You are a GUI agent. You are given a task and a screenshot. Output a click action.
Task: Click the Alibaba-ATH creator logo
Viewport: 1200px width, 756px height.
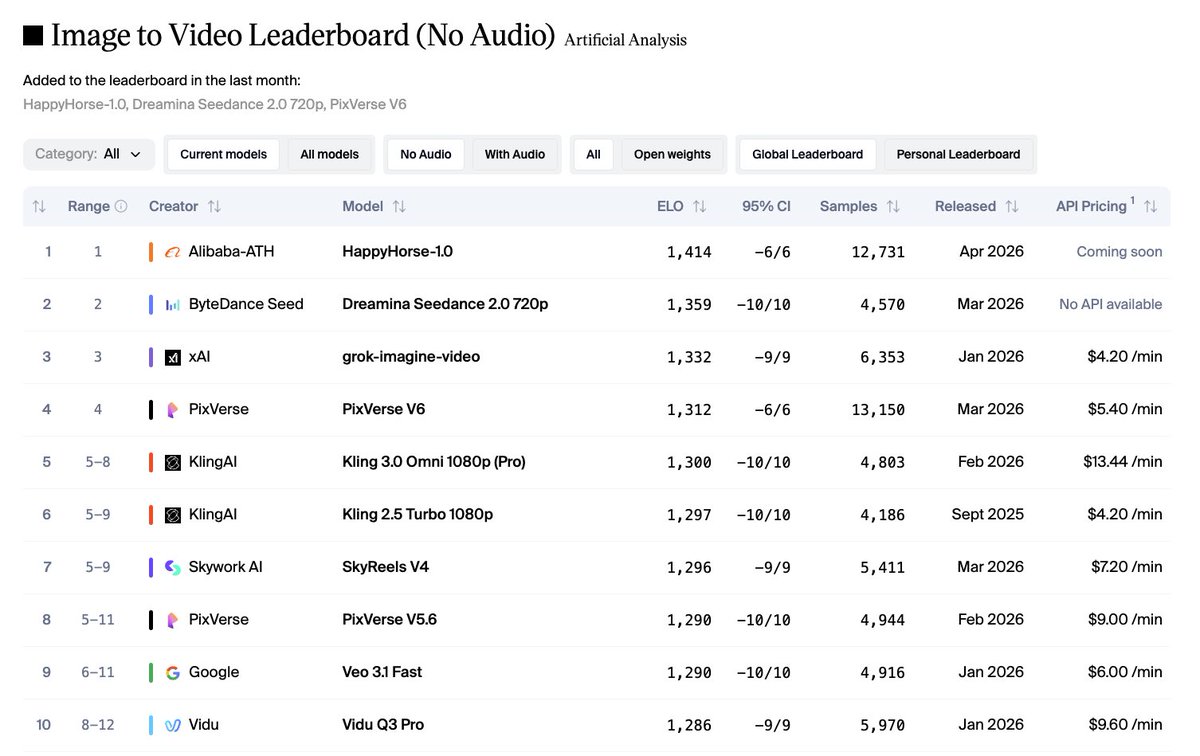pyautogui.click(x=172, y=251)
